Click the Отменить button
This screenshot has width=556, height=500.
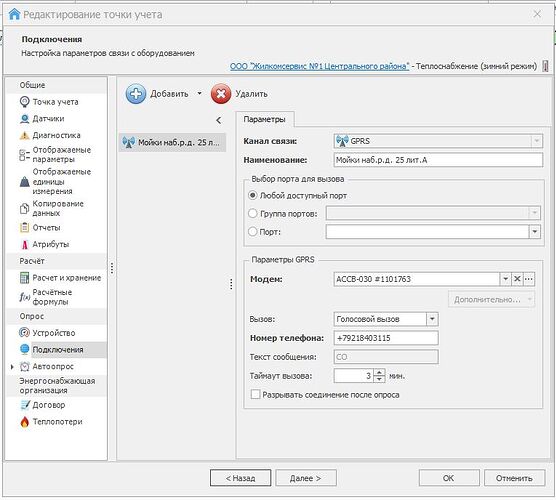click(x=514, y=478)
